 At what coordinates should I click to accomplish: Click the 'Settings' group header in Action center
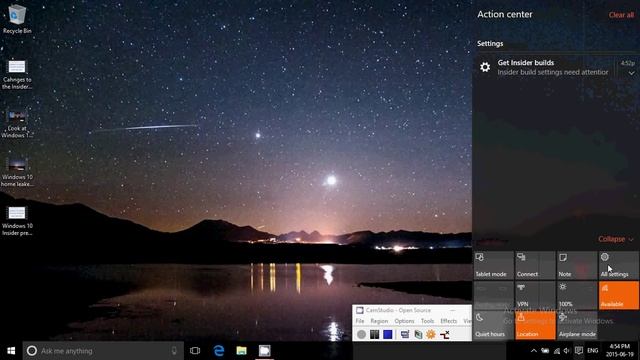(490, 44)
